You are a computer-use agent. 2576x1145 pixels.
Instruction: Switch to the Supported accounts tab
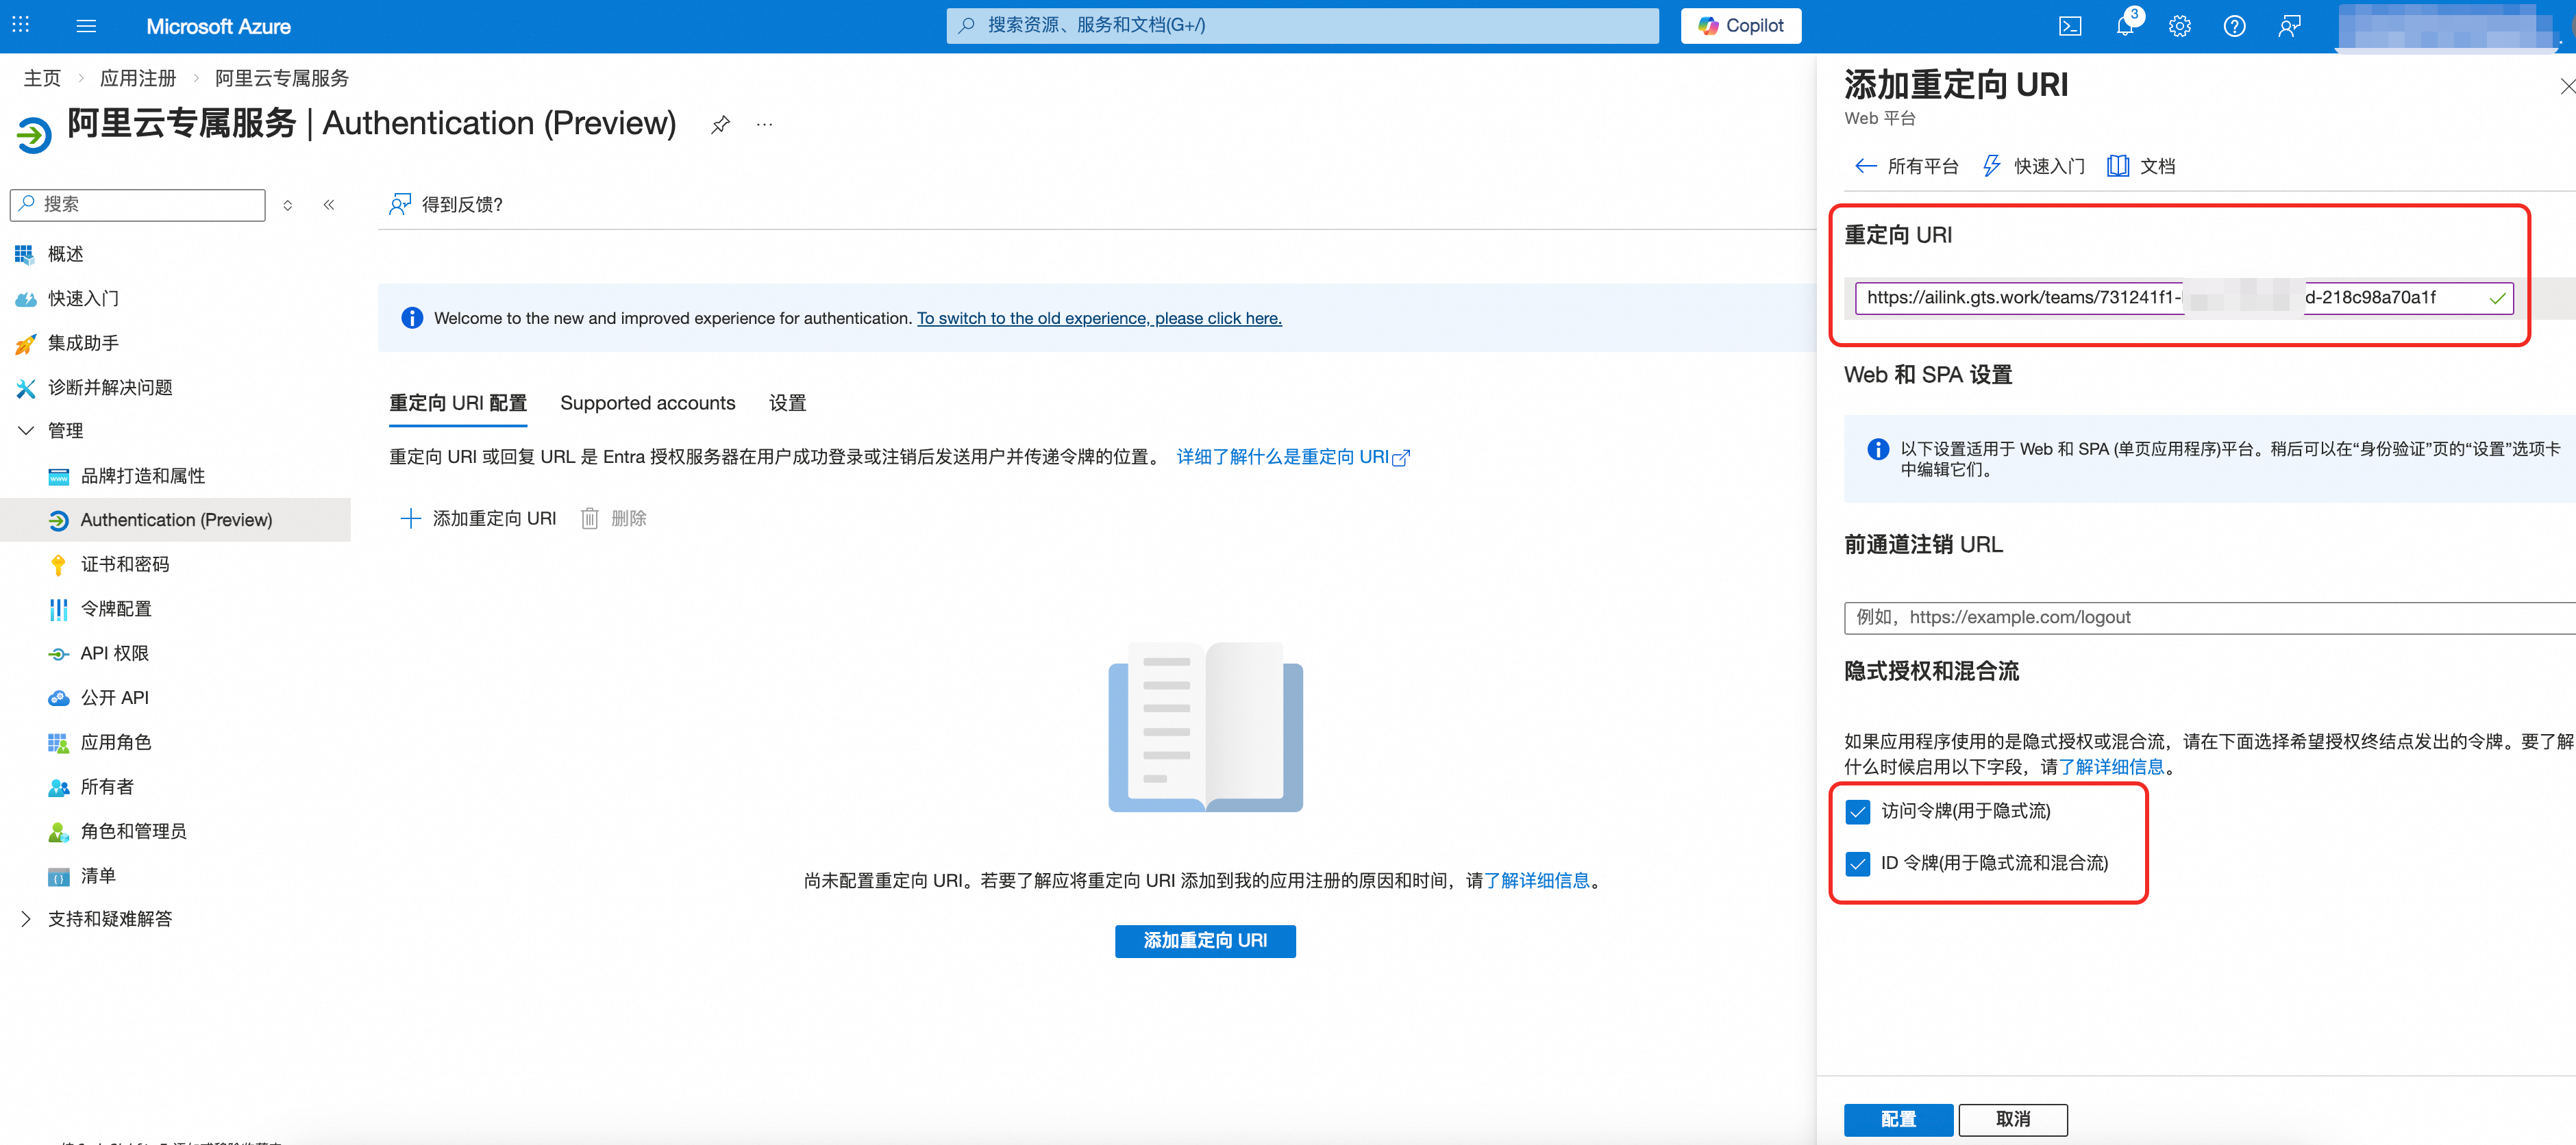click(x=647, y=403)
